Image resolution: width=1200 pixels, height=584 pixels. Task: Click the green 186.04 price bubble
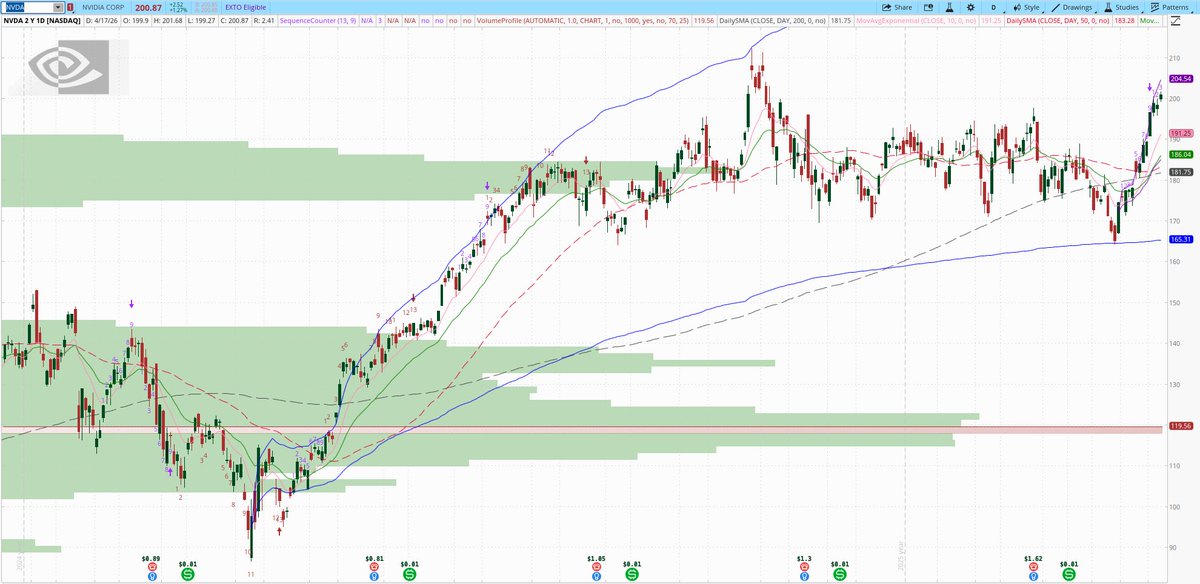click(x=1181, y=154)
